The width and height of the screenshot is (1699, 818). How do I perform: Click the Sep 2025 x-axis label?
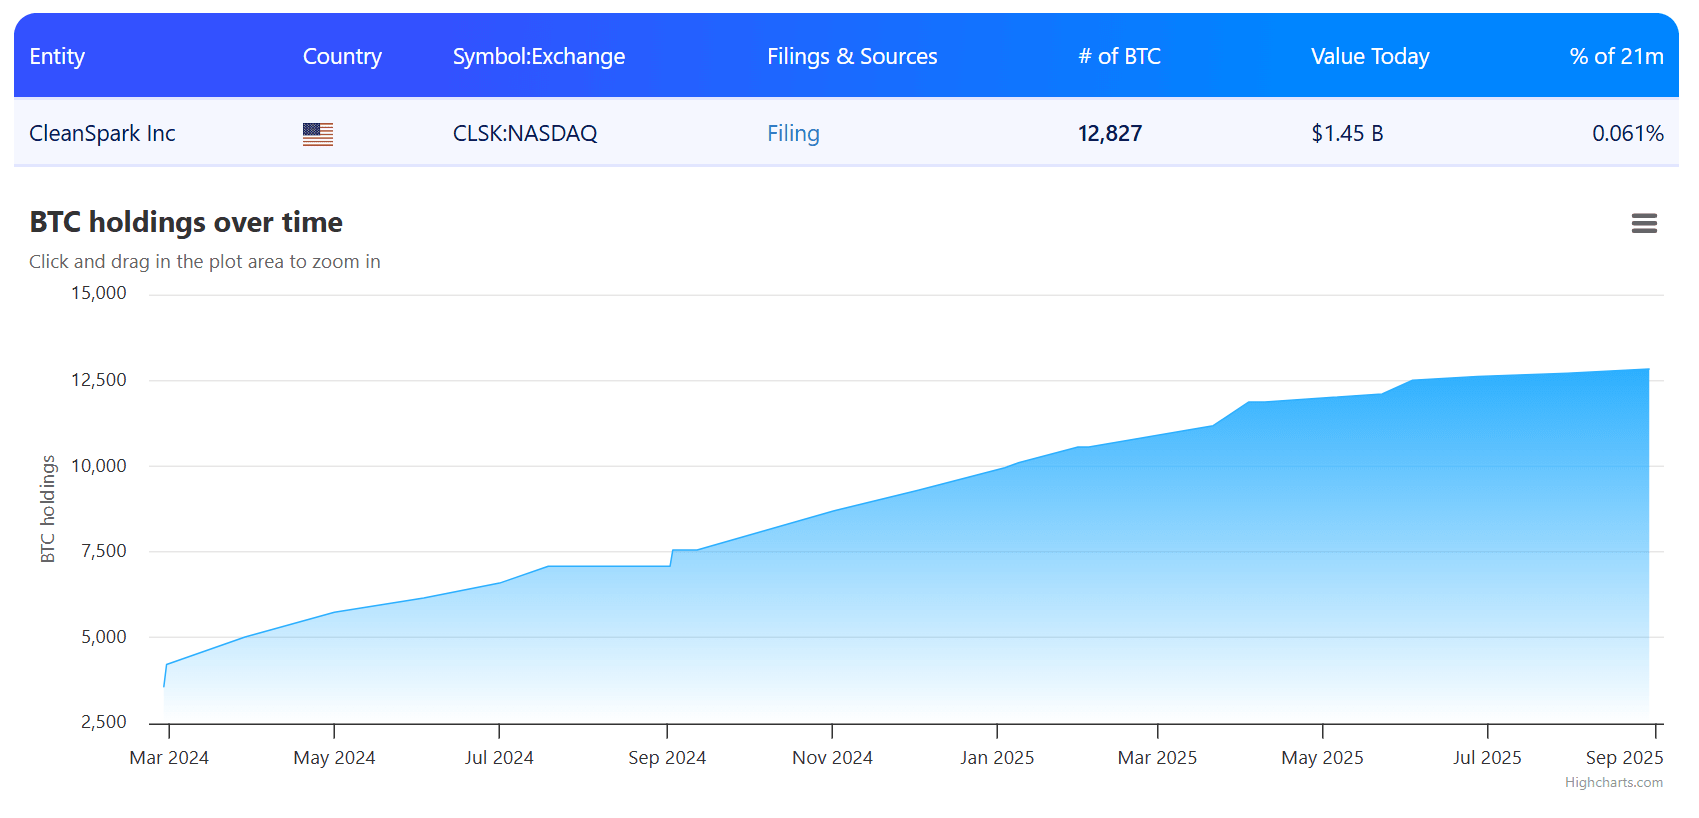tap(1624, 758)
